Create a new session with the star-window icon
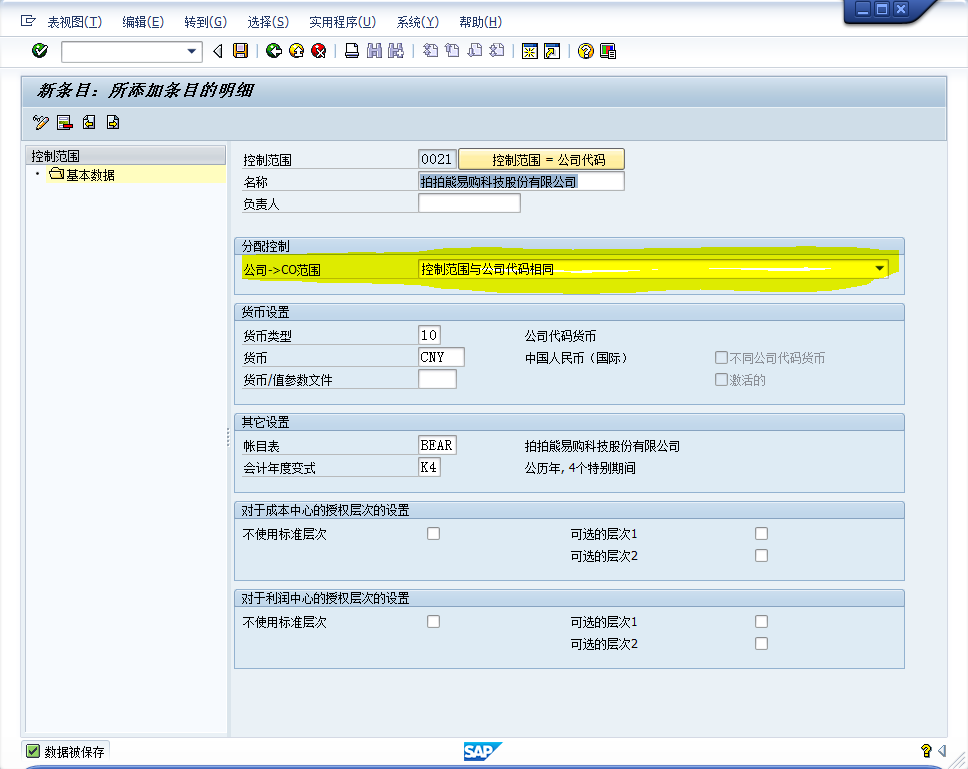The image size is (968, 769). click(x=530, y=51)
